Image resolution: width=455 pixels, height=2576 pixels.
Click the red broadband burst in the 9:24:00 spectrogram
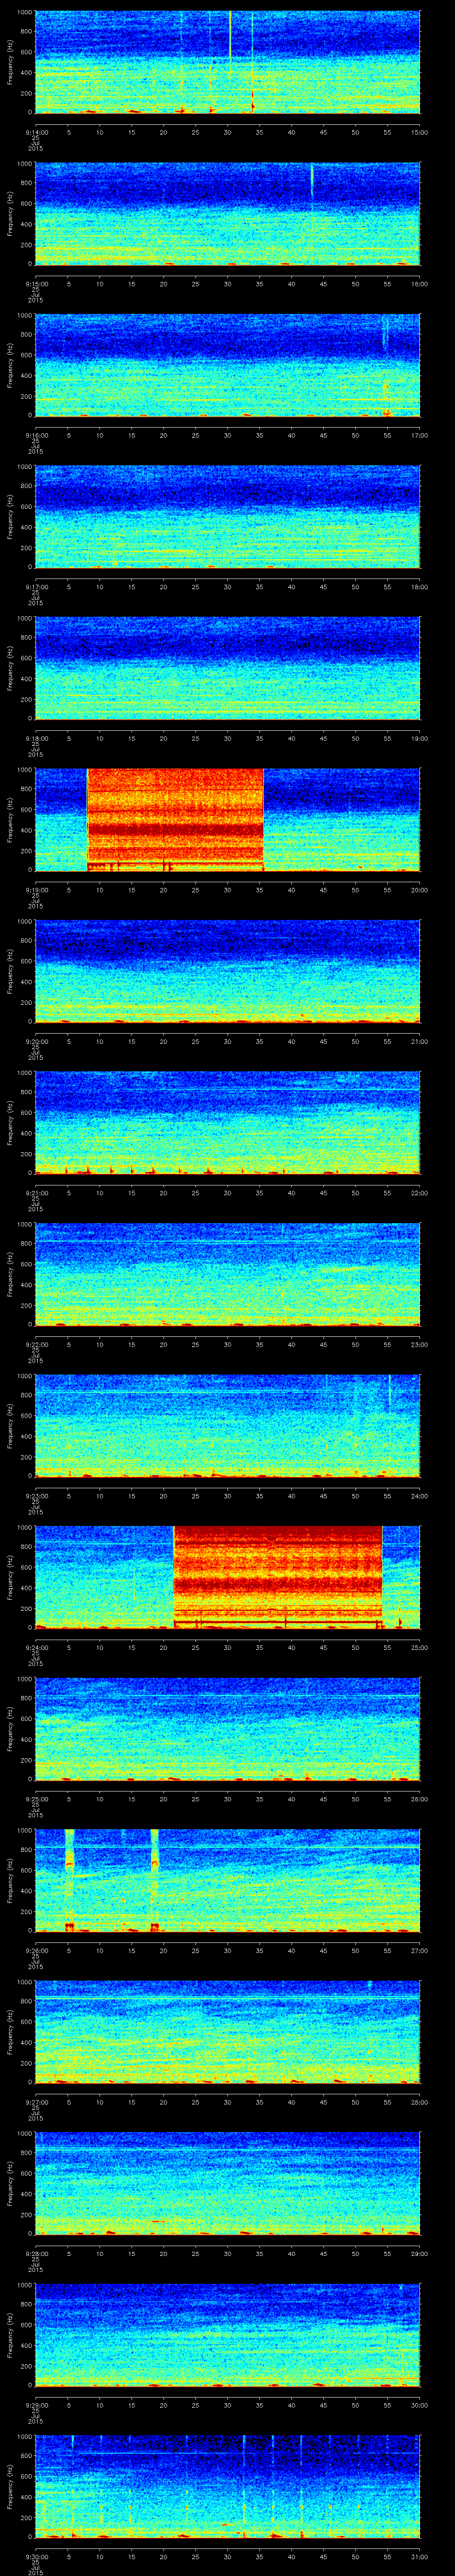tap(278, 1576)
